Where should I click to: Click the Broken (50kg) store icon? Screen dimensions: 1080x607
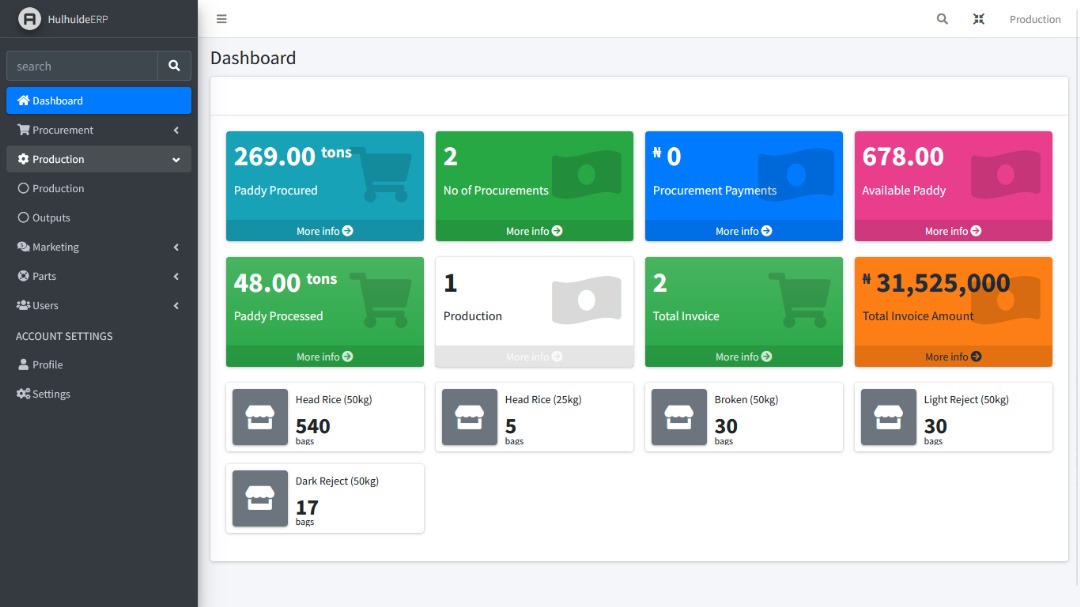(x=679, y=417)
